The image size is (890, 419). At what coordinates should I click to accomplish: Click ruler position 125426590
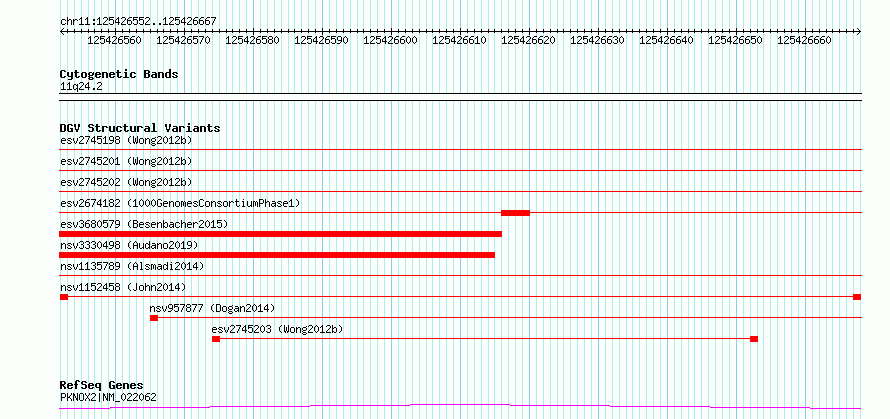coord(321,40)
